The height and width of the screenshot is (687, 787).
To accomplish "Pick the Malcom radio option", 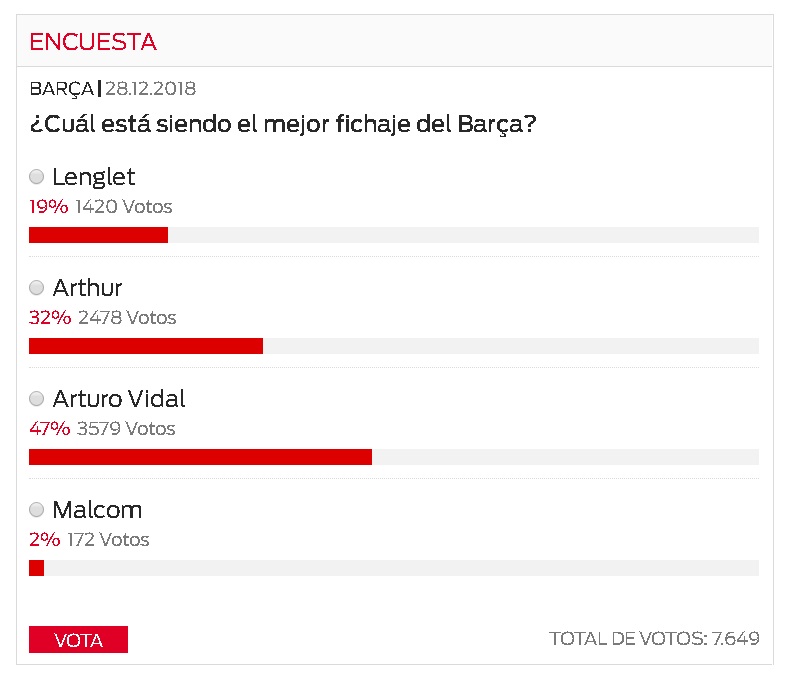I will tap(37, 510).
